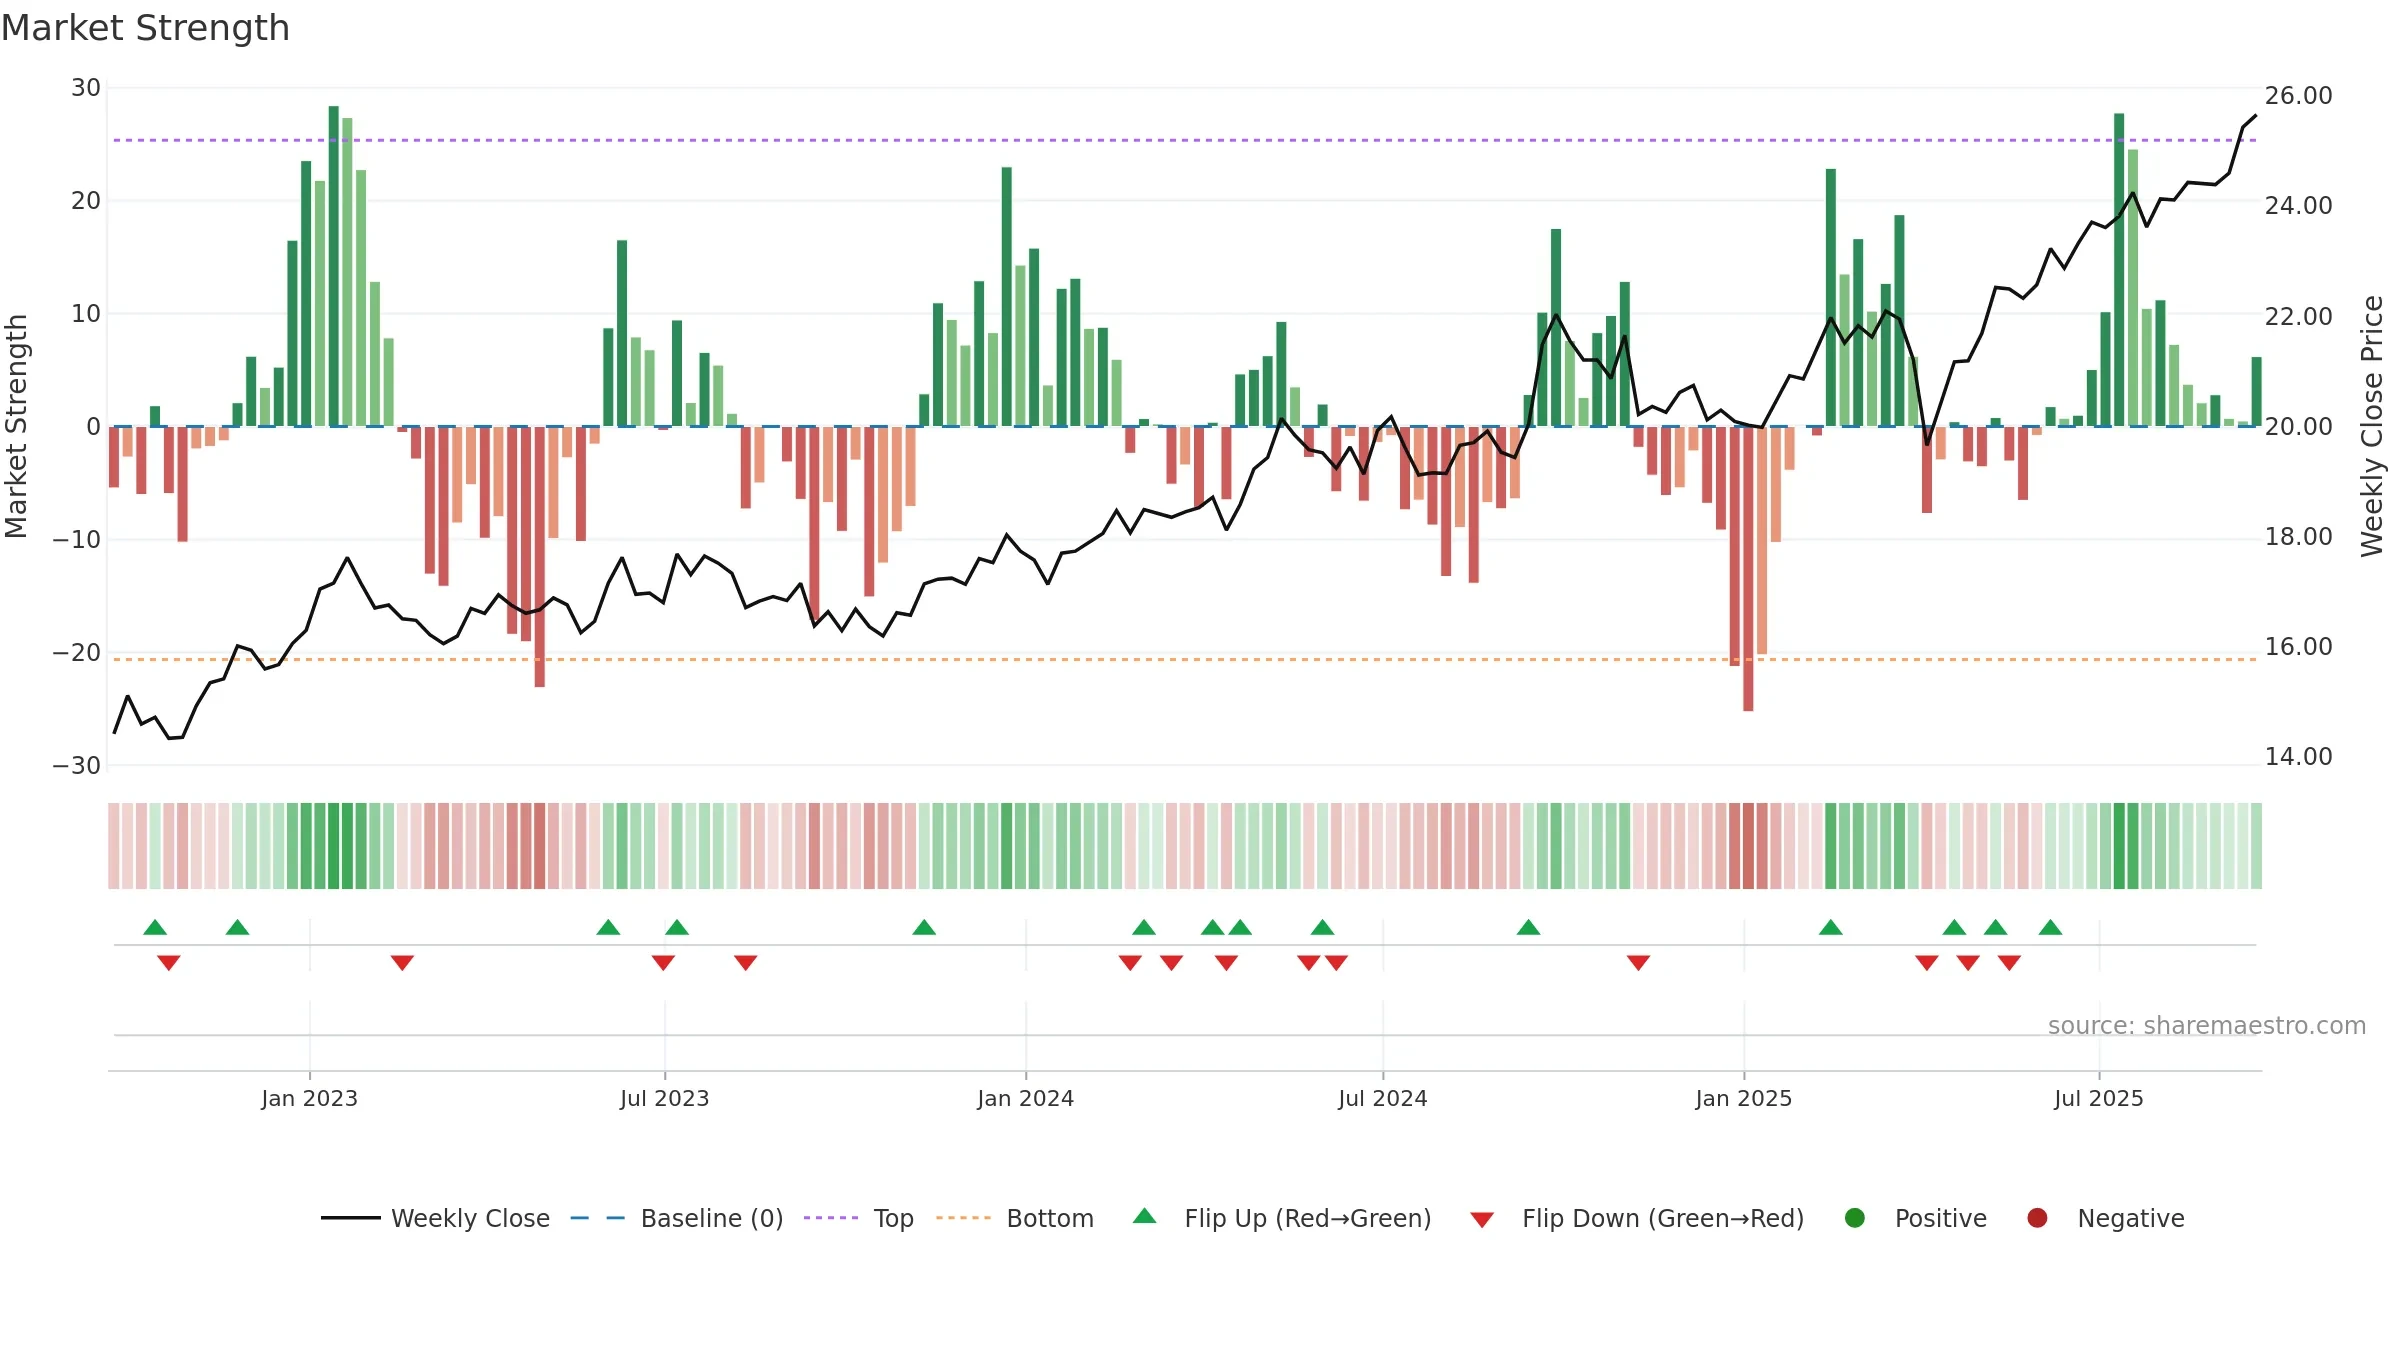
Task: Click the vertical Market Strength axis title
Action: (x=16, y=426)
